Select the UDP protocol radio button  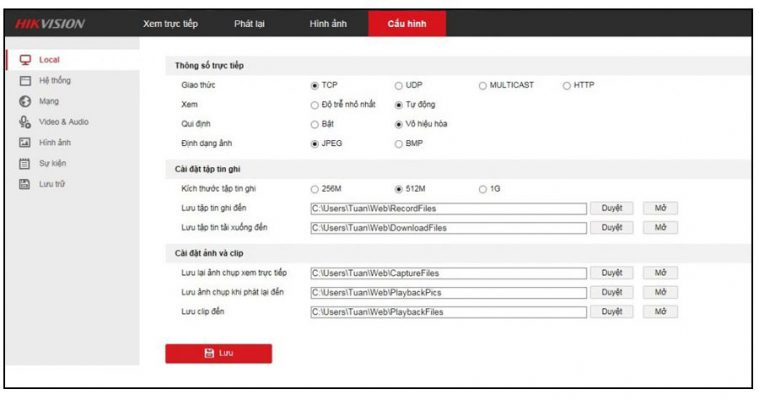point(399,86)
